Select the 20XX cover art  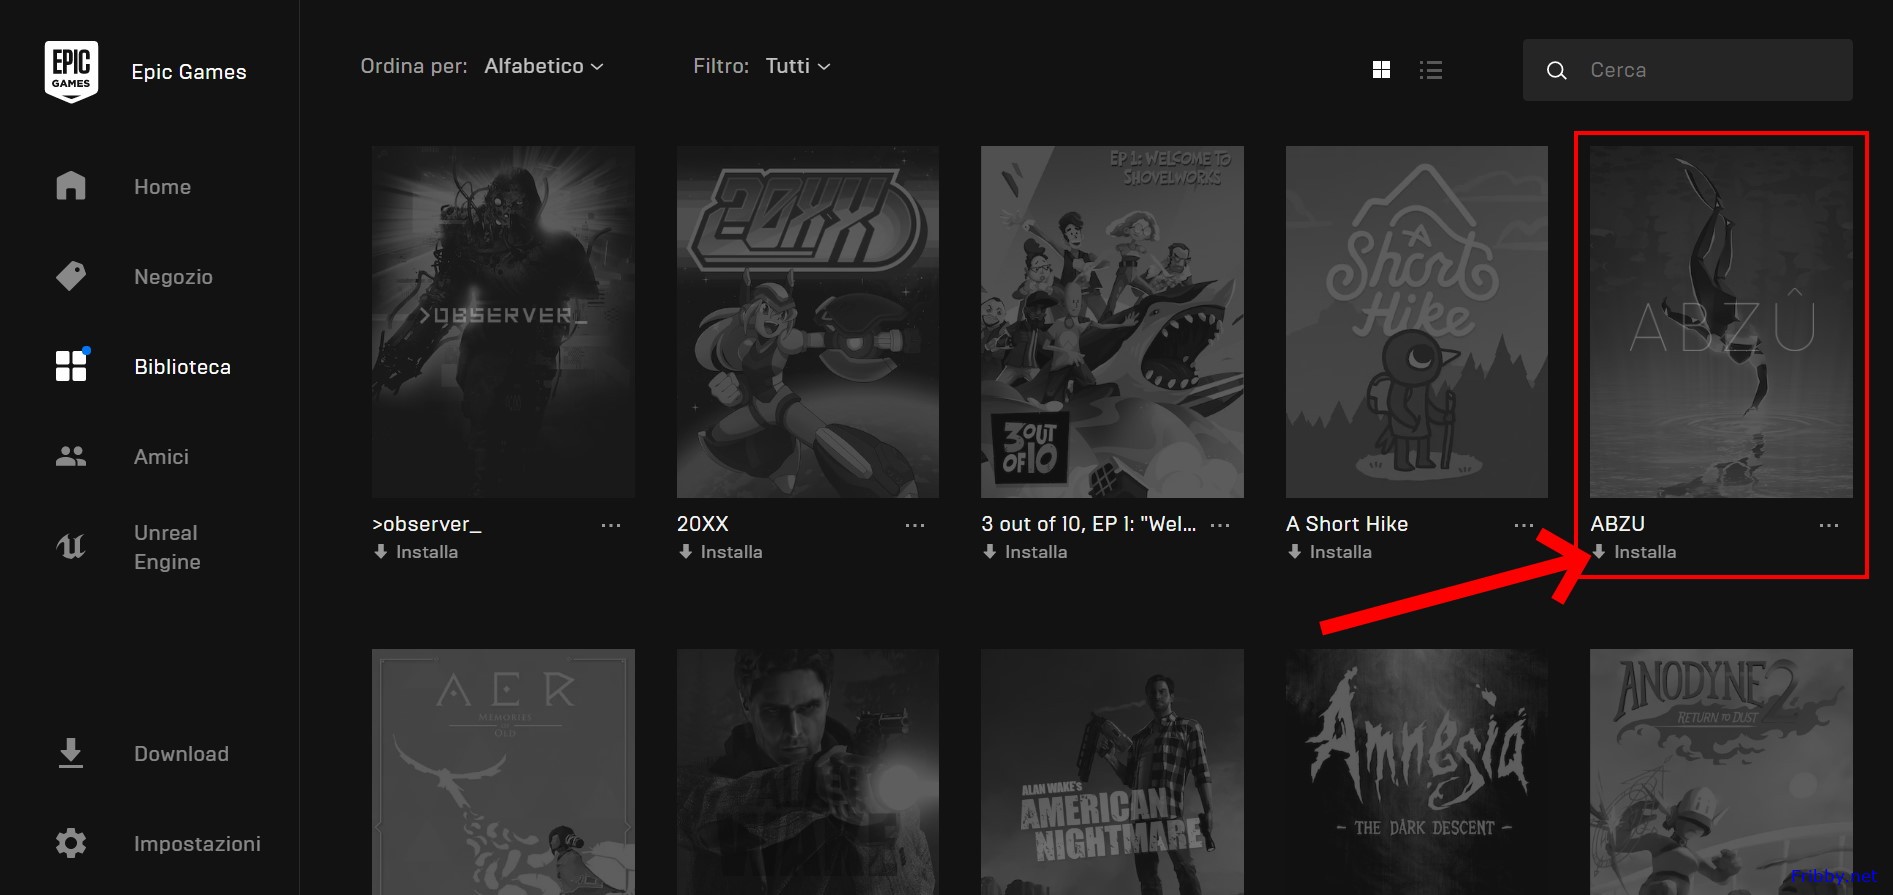tap(808, 322)
